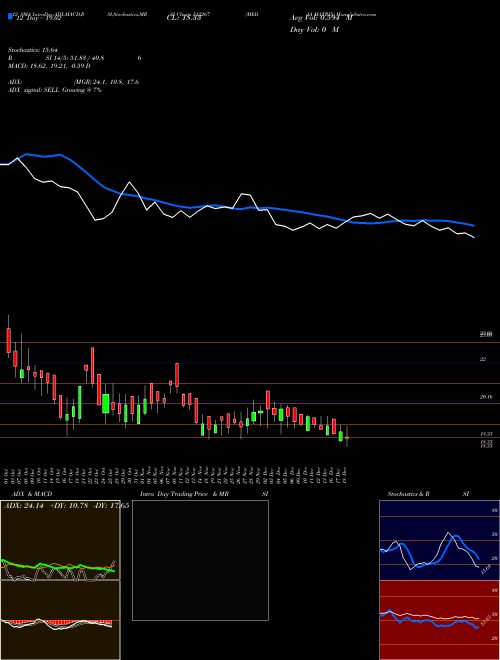Click the ADX indicator chart thumbnail
Viewport: 500px width, 660px height.
point(60,540)
